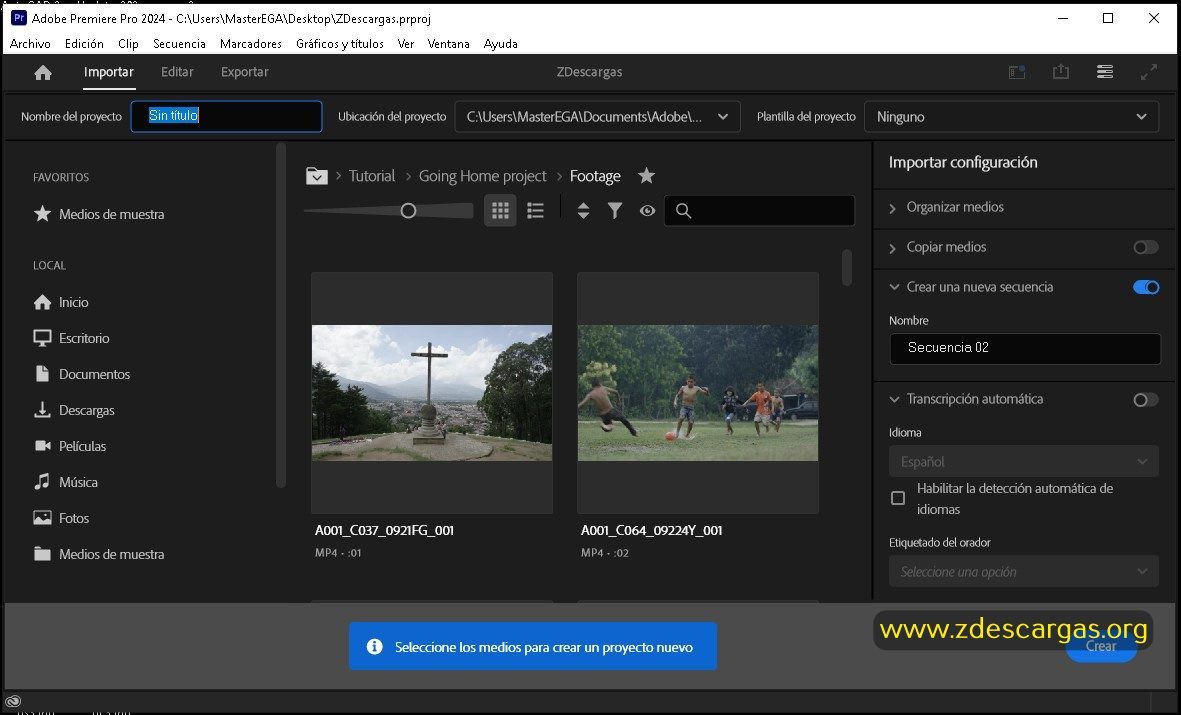Click in the Nombre del proyecto field
Viewport: 1181px width, 715px height.
coord(227,116)
